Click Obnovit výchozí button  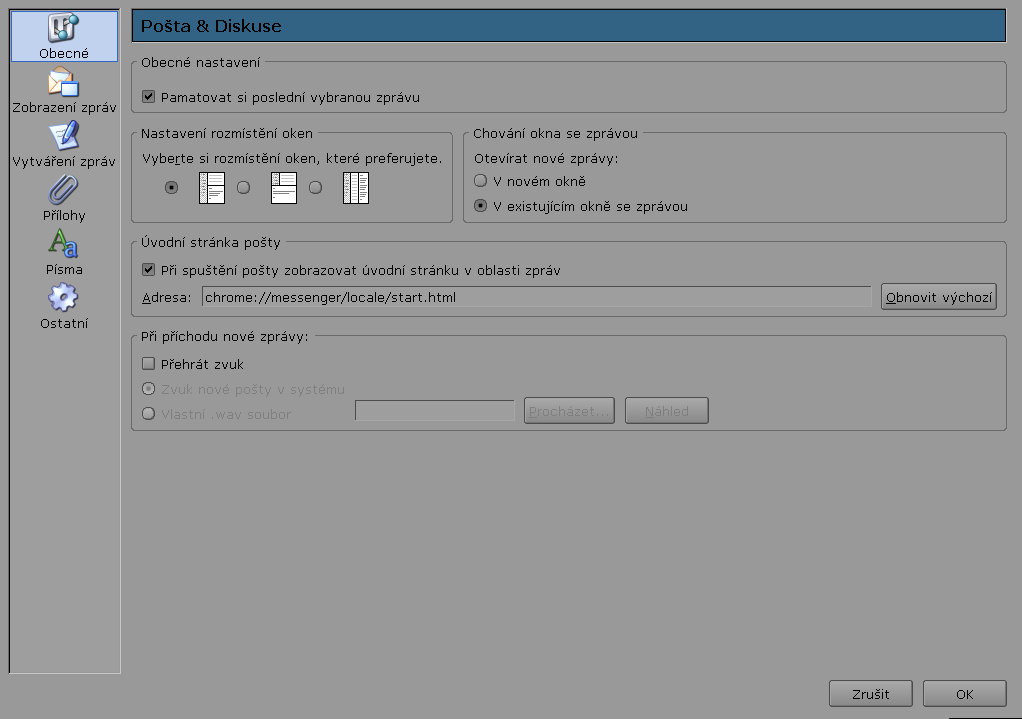coord(939,297)
